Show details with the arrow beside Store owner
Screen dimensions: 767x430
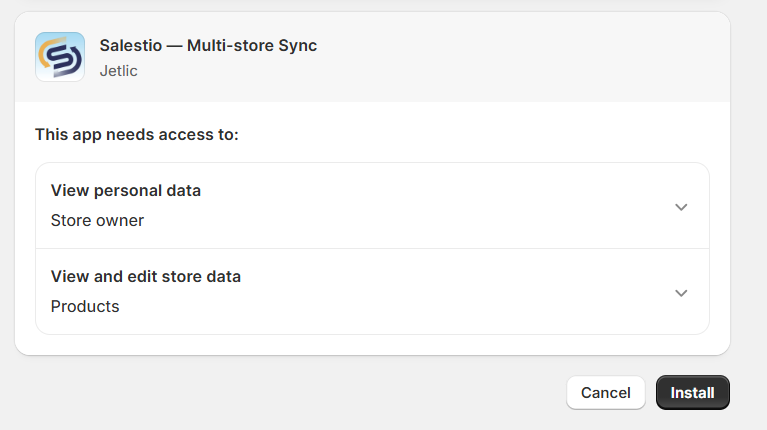coord(681,207)
